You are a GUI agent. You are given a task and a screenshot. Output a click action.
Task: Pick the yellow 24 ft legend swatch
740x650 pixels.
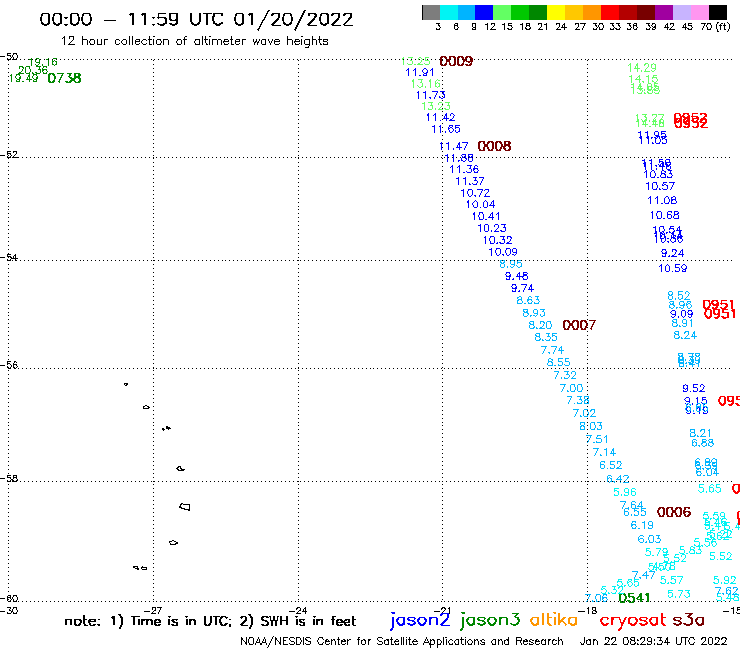556,12
